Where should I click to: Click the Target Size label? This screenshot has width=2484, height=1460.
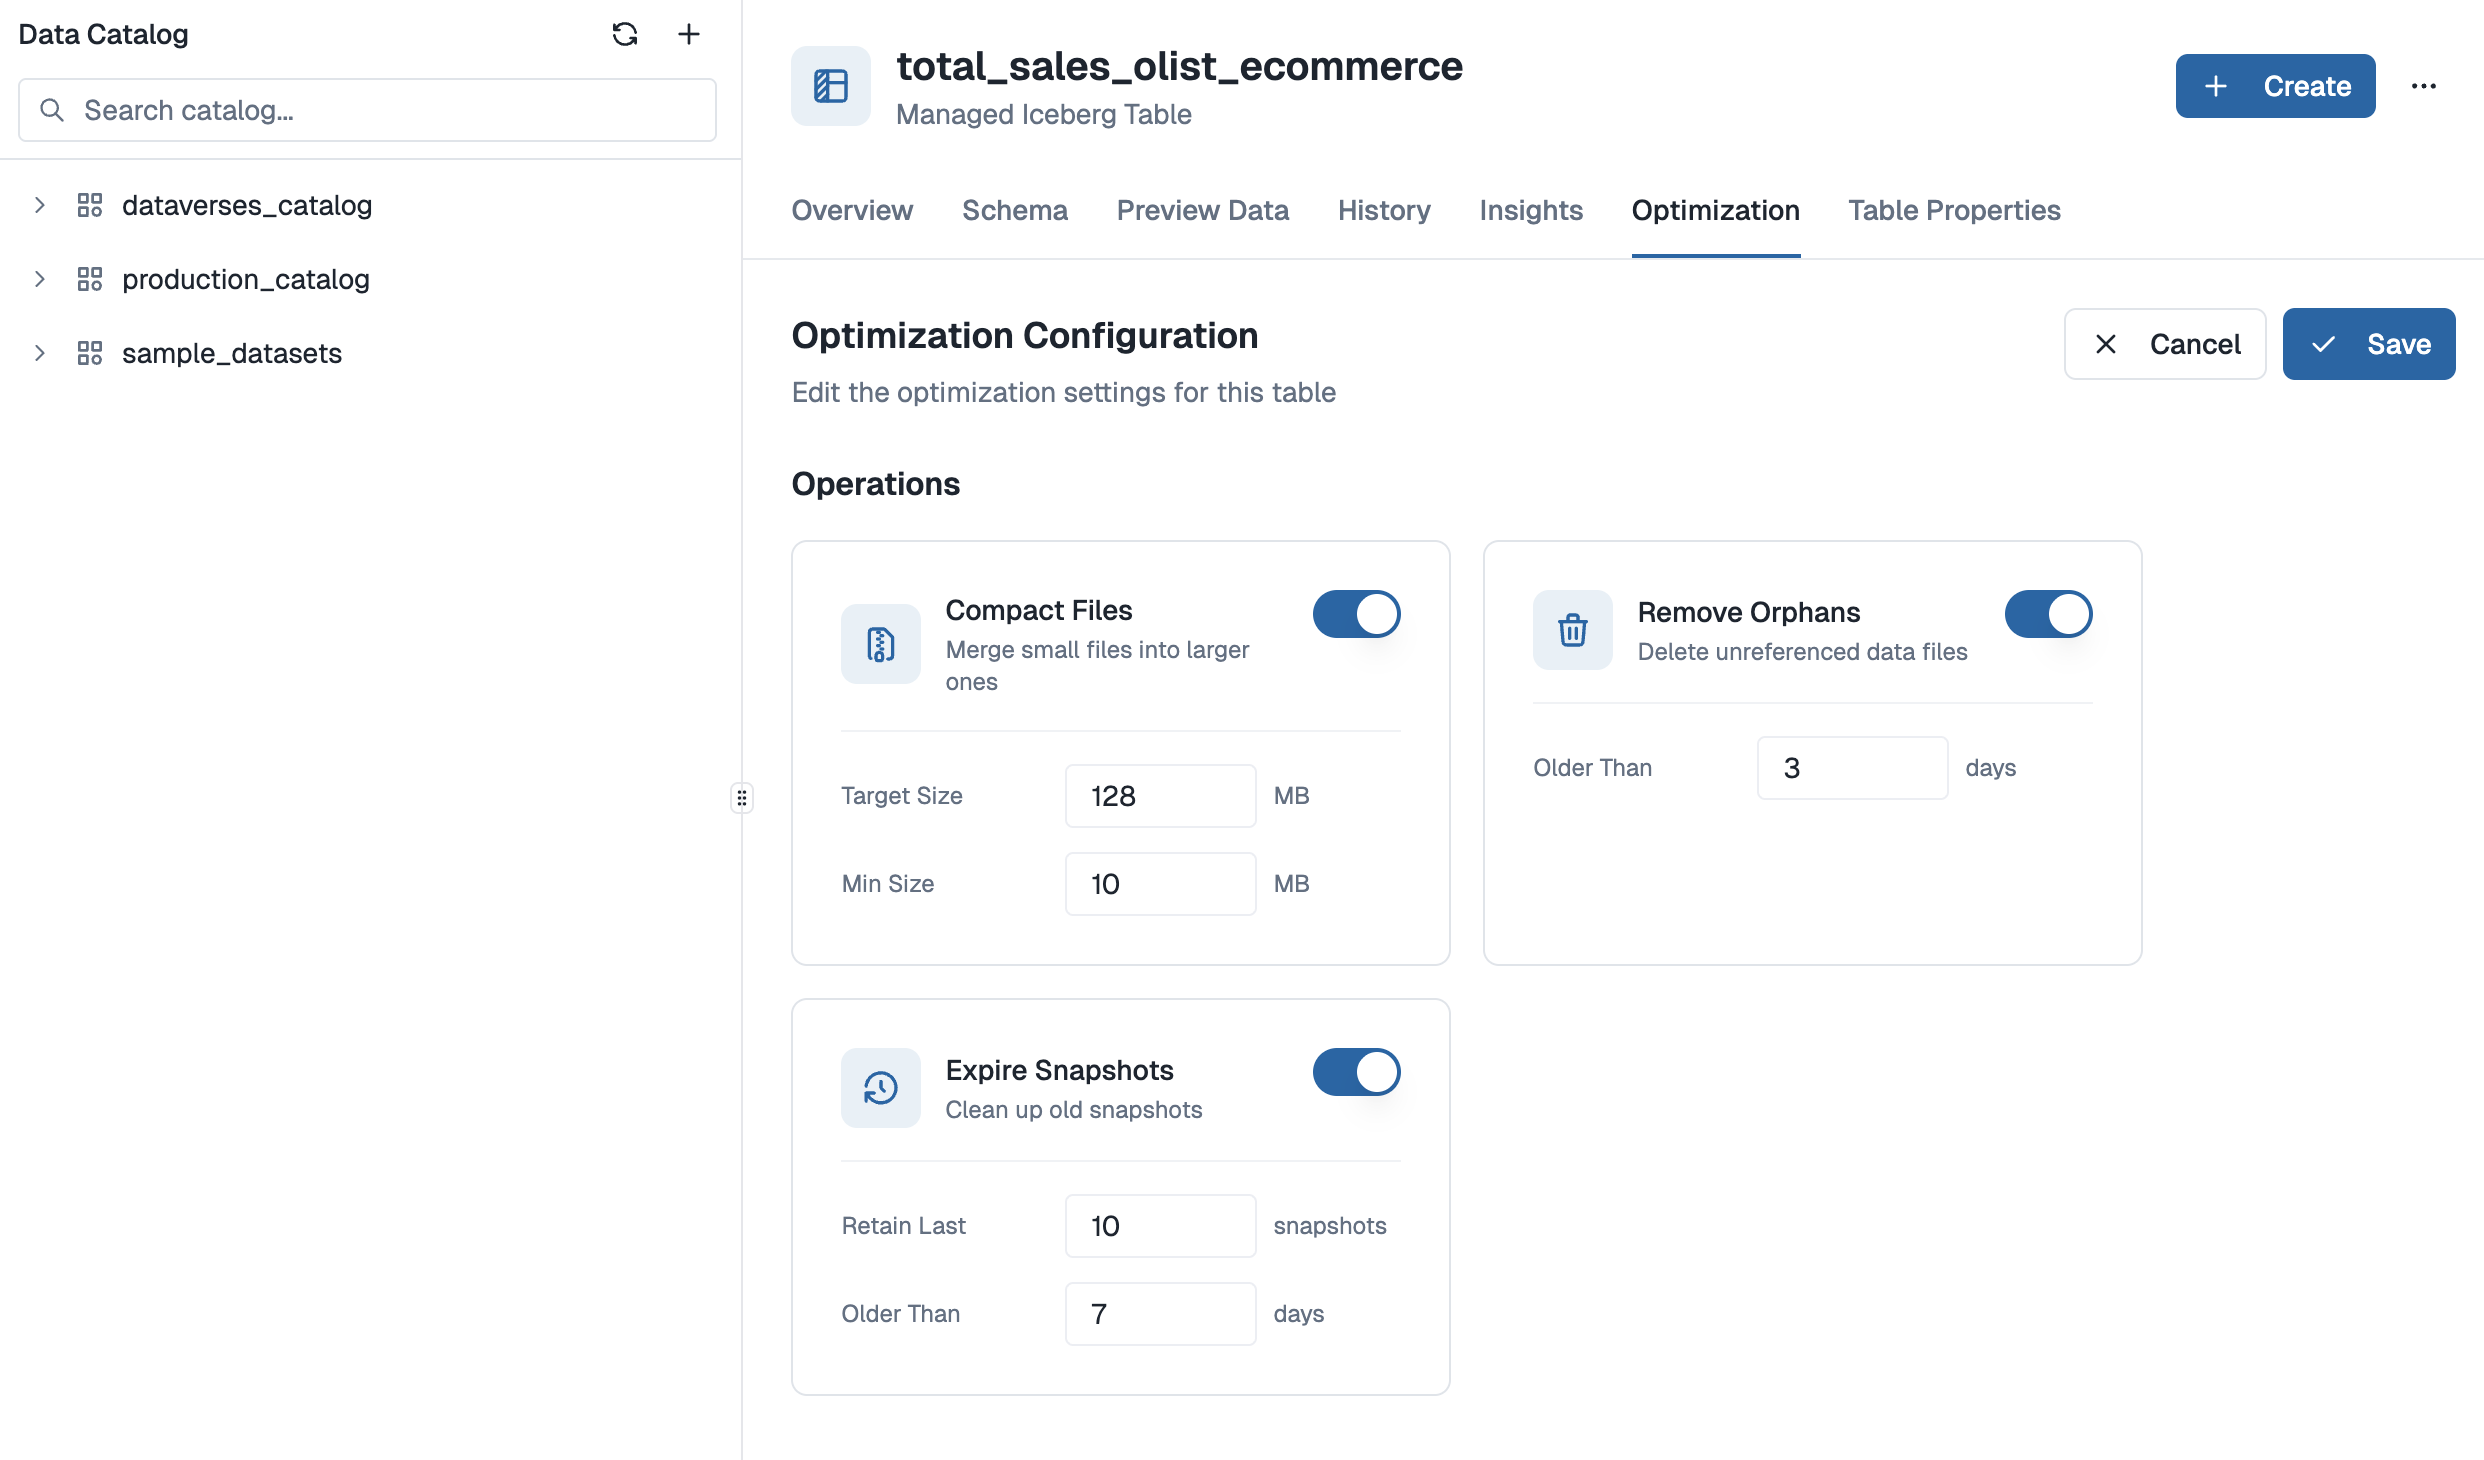(x=902, y=796)
